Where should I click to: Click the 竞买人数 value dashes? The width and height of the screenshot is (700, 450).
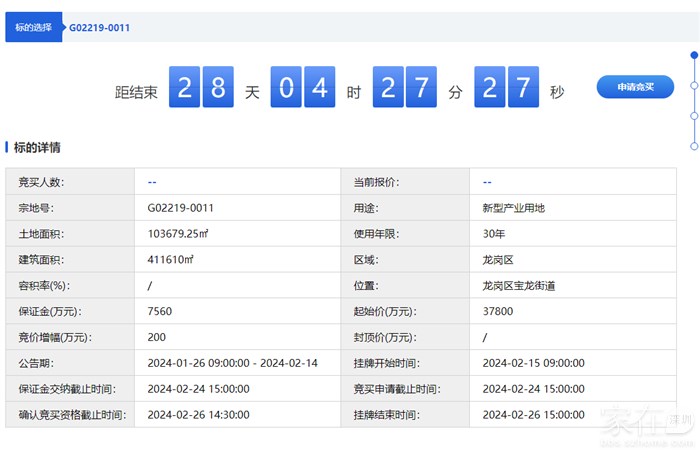[x=152, y=182]
